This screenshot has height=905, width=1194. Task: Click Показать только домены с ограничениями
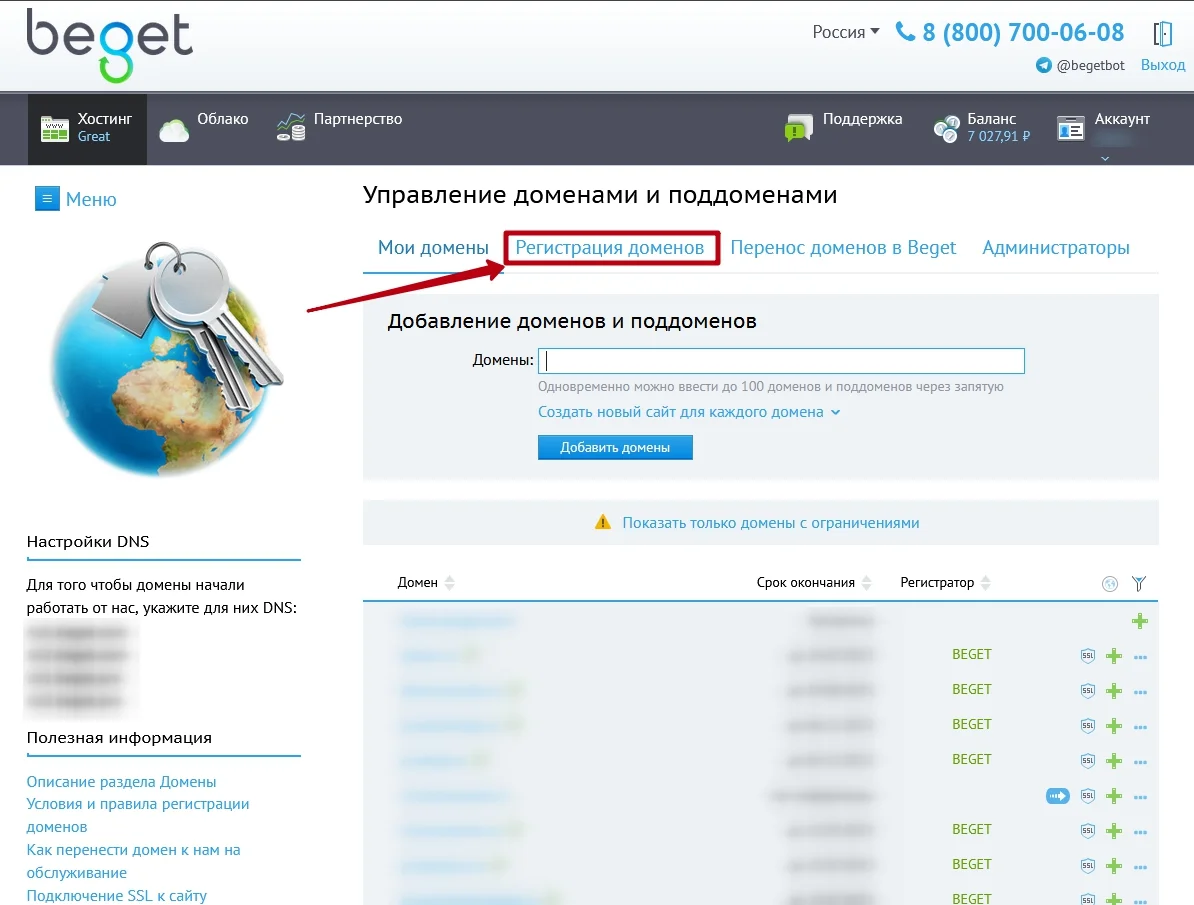pos(771,523)
